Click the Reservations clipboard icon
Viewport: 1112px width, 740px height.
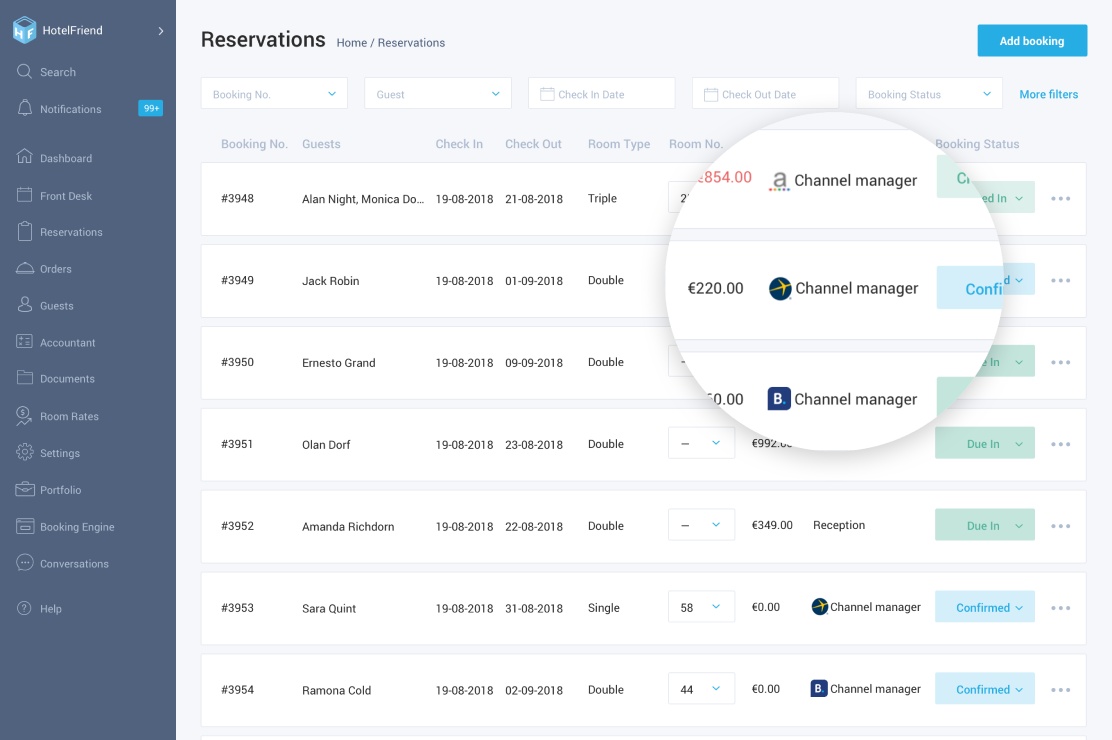tap(24, 231)
